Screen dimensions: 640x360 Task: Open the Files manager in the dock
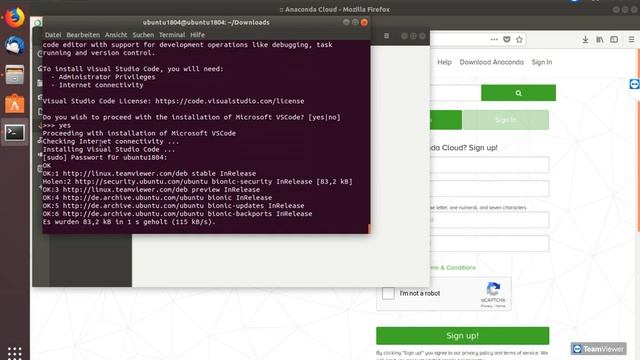(x=15, y=75)
